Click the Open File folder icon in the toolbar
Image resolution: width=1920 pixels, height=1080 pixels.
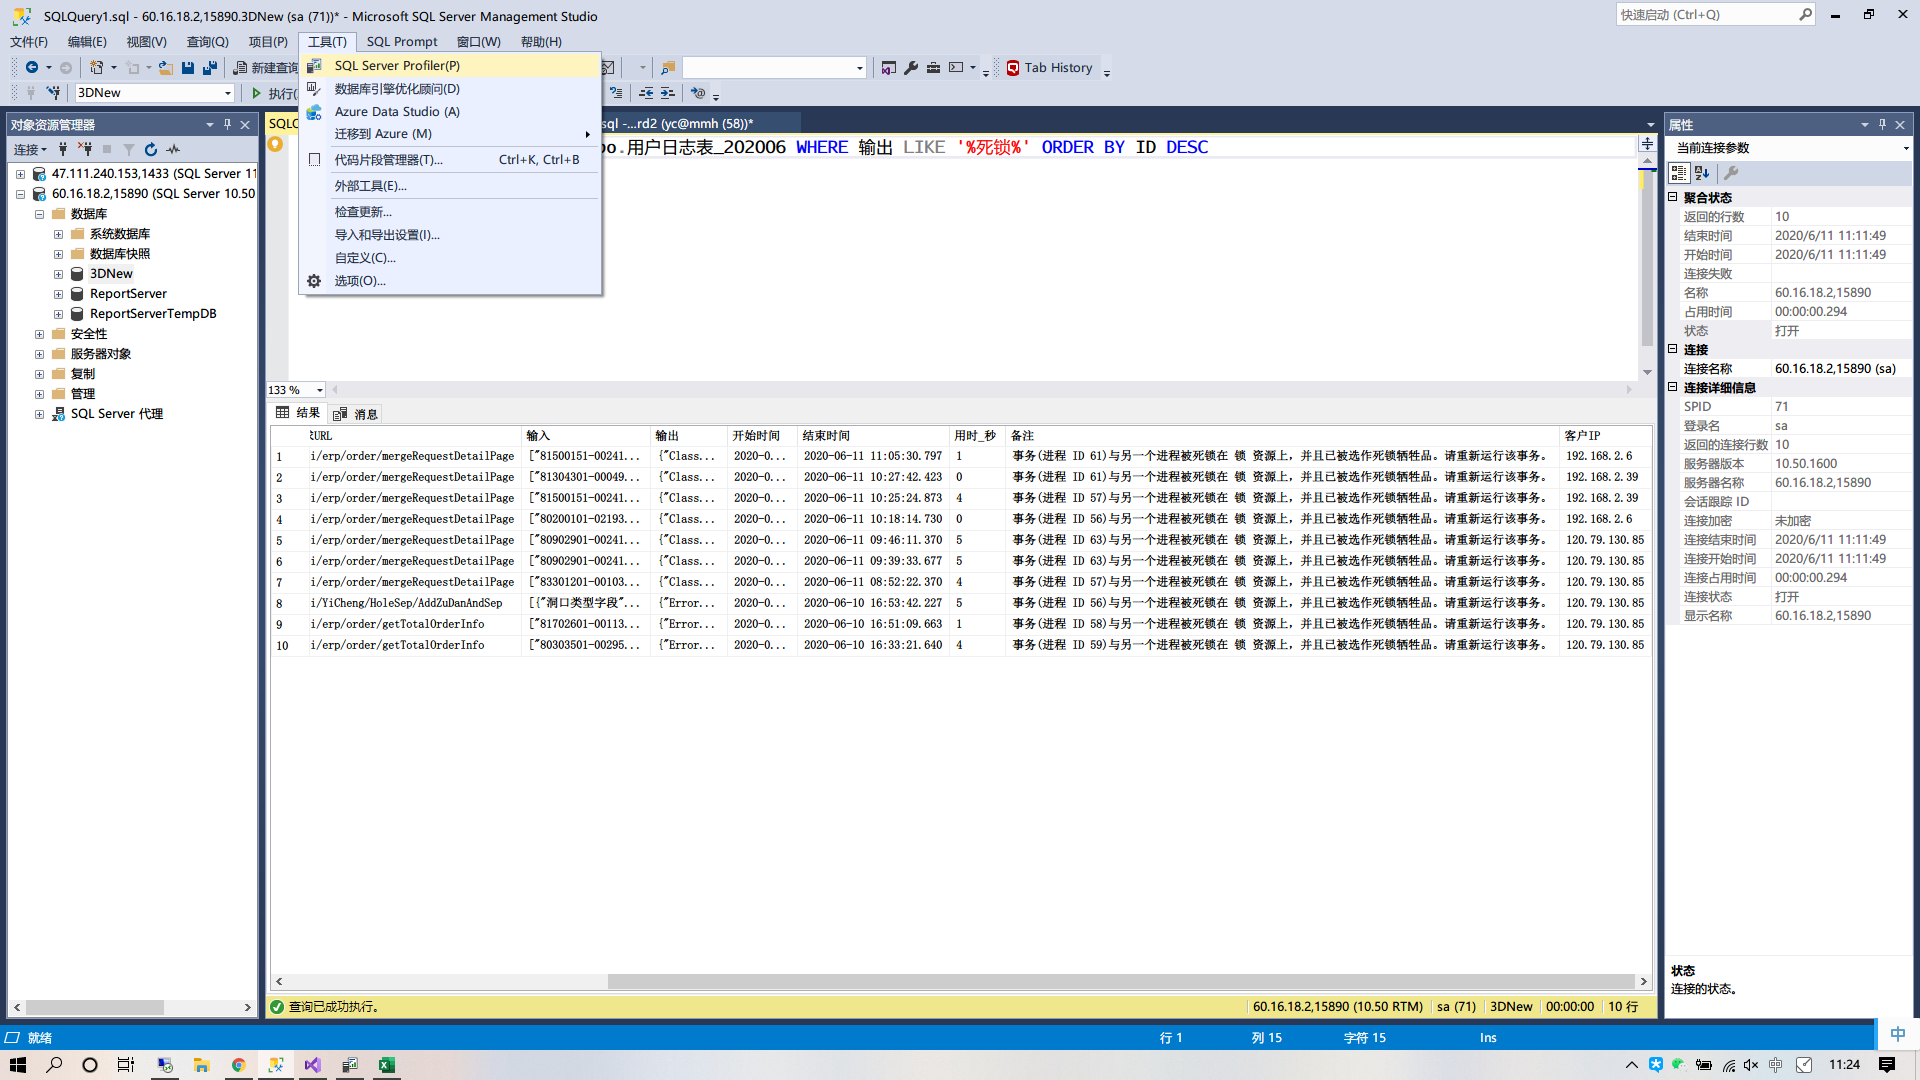166,67
